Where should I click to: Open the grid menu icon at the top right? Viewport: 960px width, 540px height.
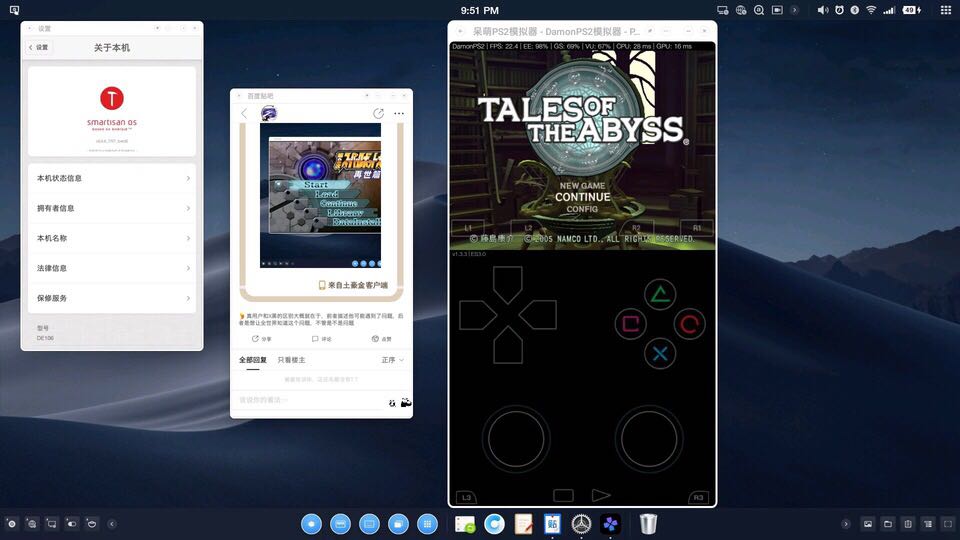946,10
